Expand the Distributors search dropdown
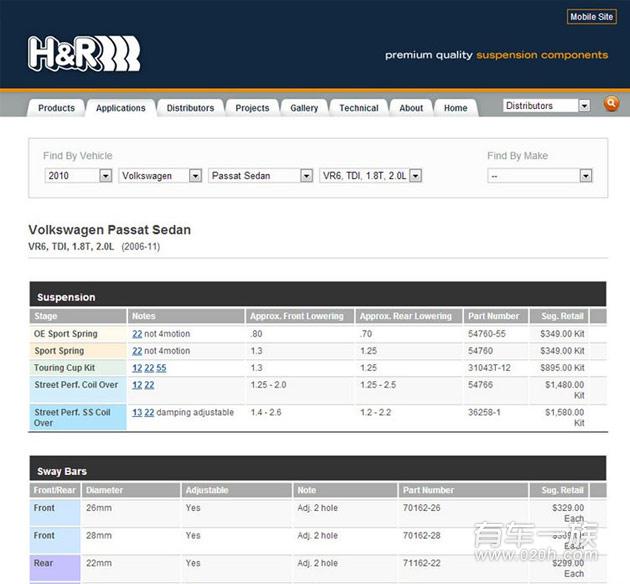The height and width of the screenshot is (584, 630). point(546,106)
